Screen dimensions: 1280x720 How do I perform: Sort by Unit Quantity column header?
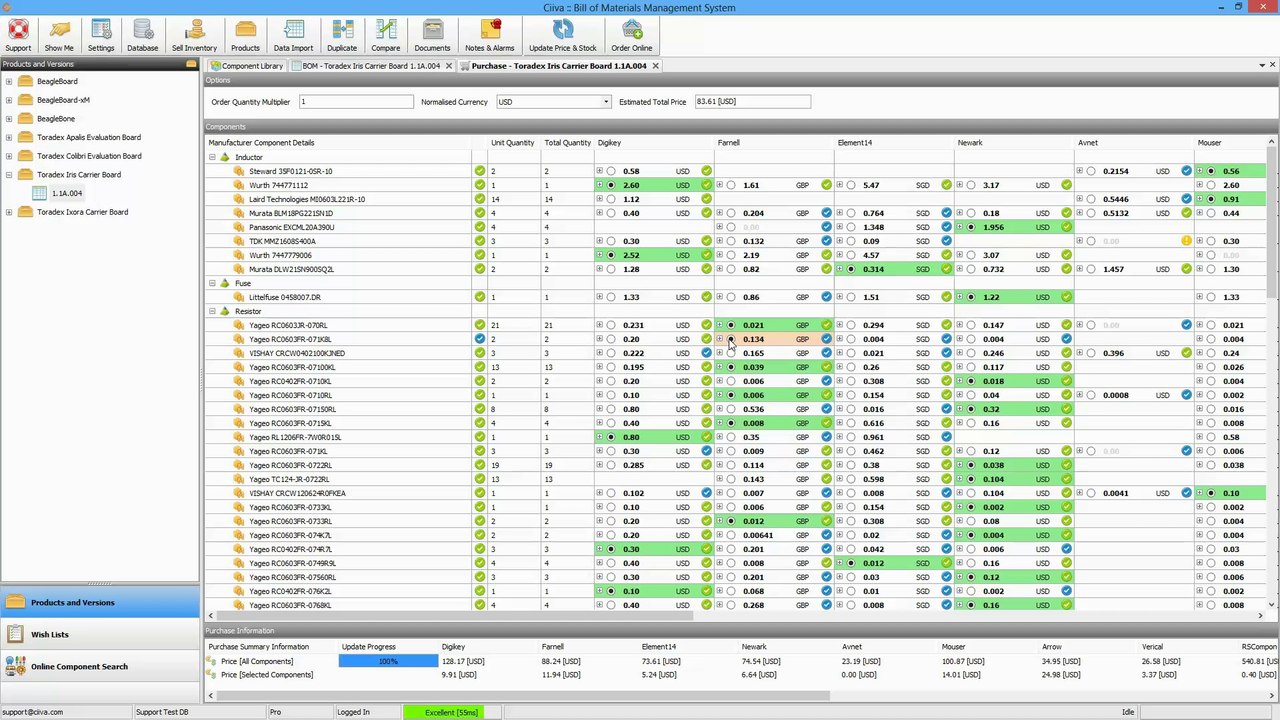coord(513,143)
